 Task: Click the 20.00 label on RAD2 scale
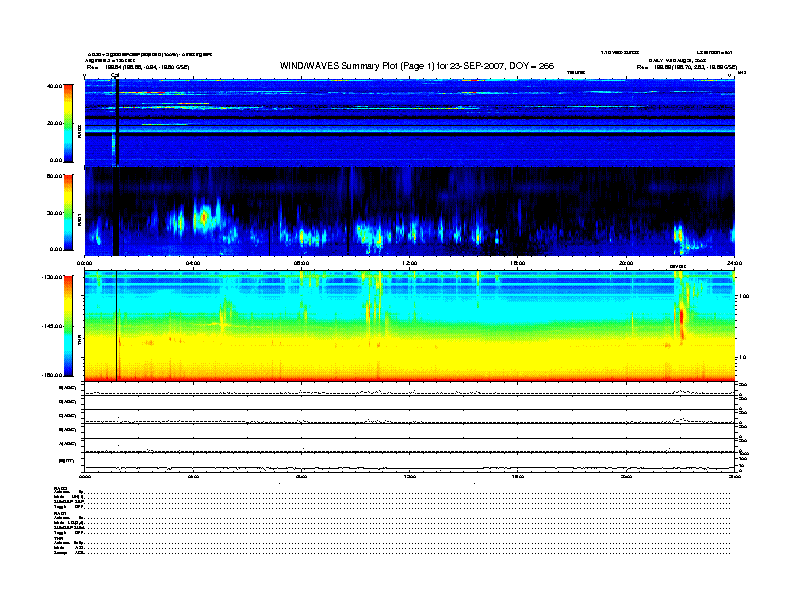click(x=54, y=123)
